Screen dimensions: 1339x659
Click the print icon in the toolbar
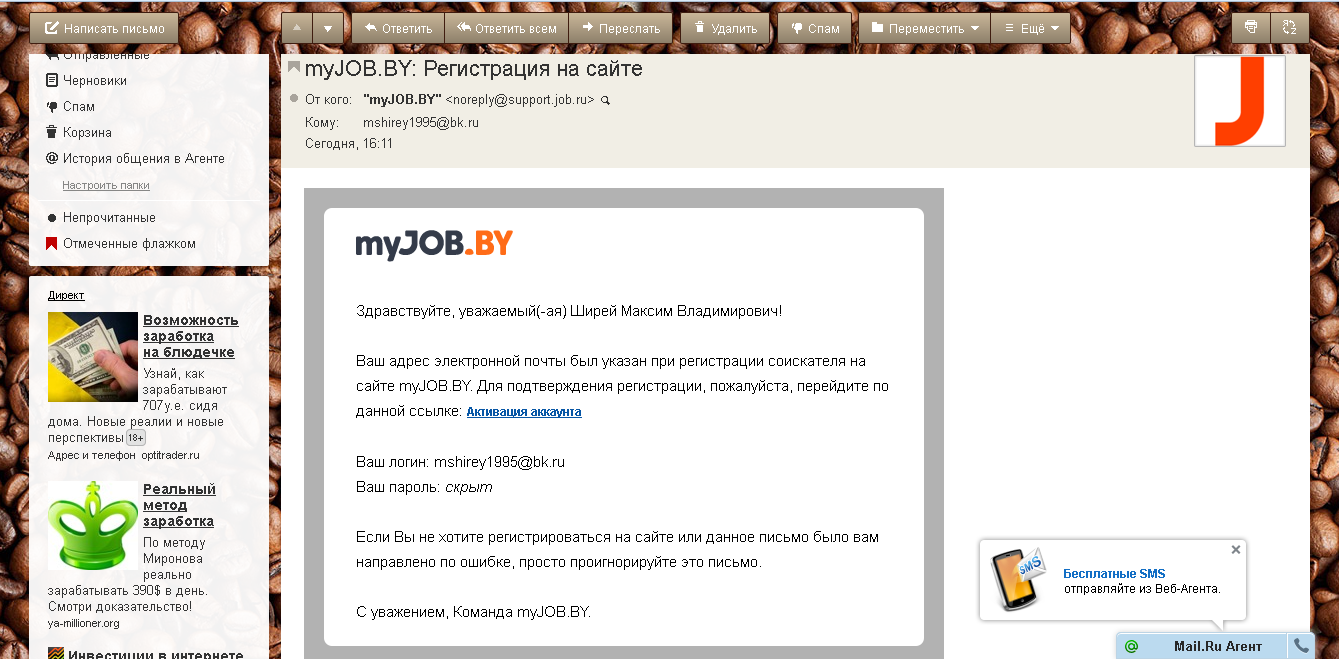point(1250,28)
